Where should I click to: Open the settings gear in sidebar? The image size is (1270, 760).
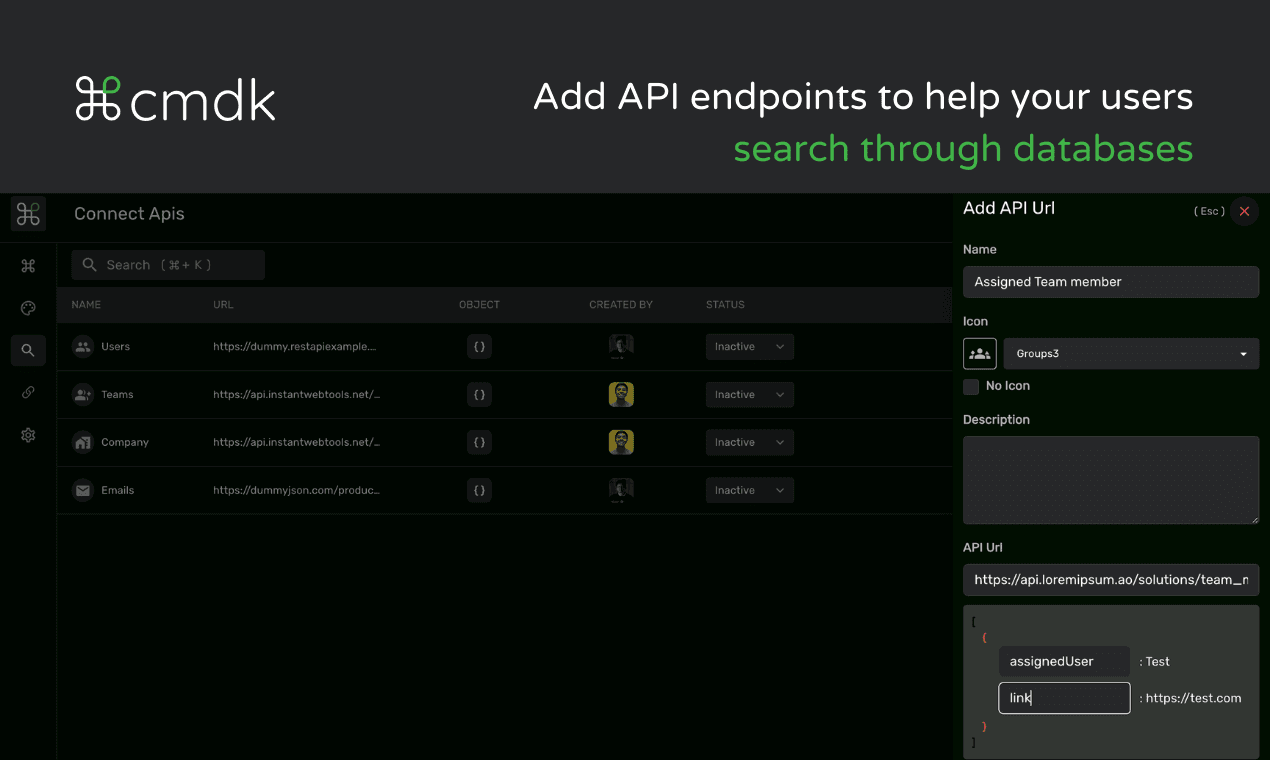[x=28, y=435]
